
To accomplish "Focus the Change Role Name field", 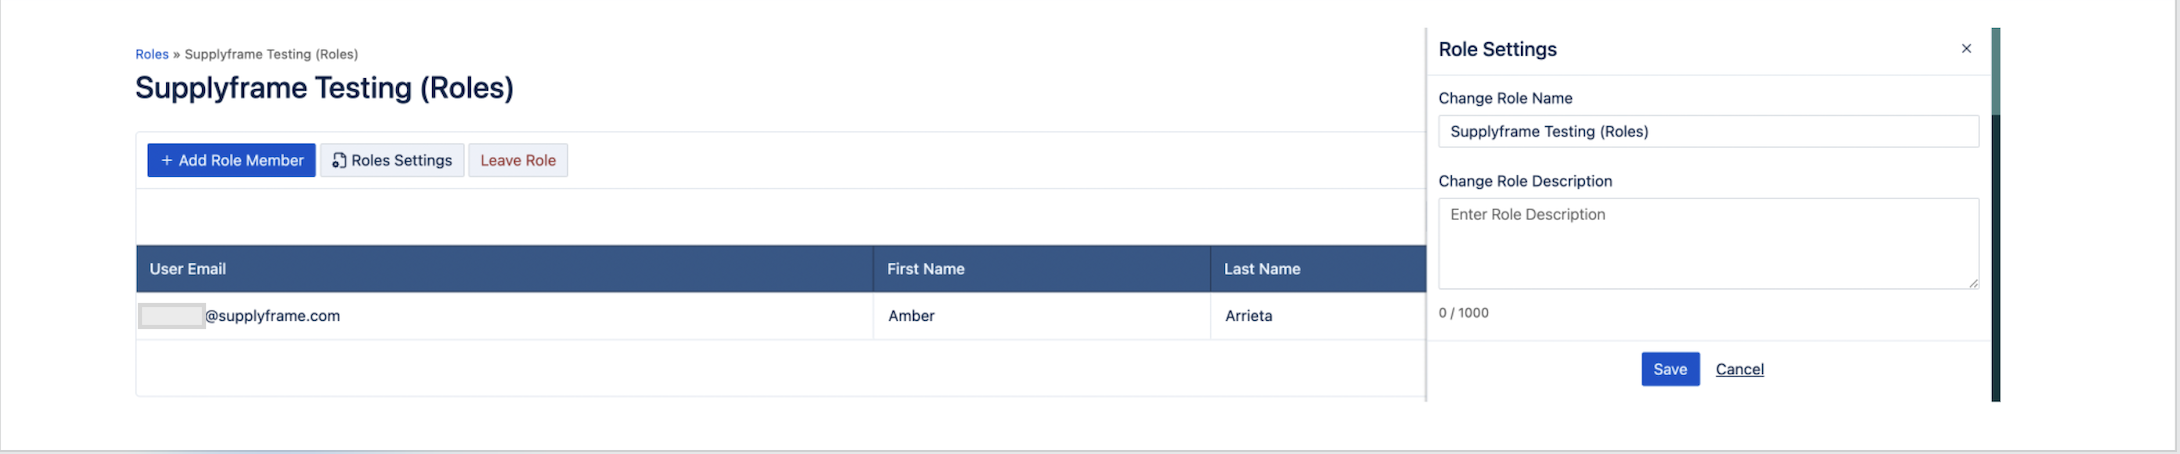I will (x=1708, y=131).
